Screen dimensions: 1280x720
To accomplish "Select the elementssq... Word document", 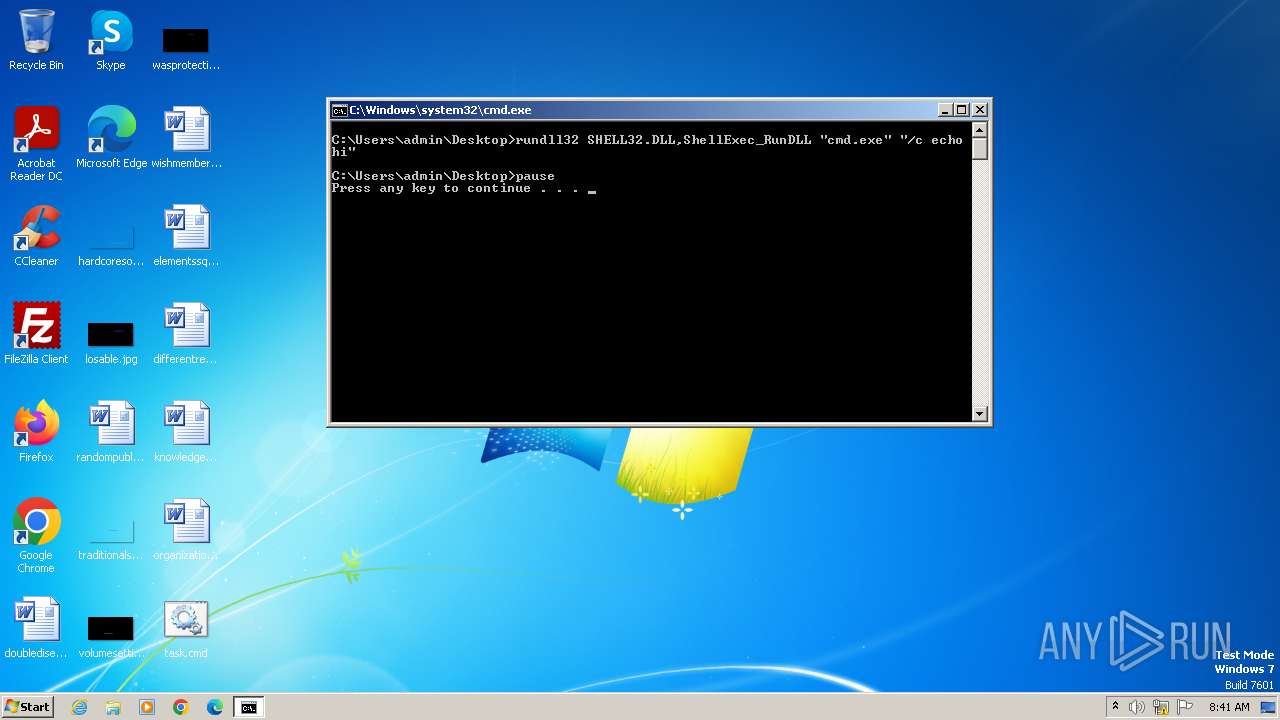I will [186, 236].
